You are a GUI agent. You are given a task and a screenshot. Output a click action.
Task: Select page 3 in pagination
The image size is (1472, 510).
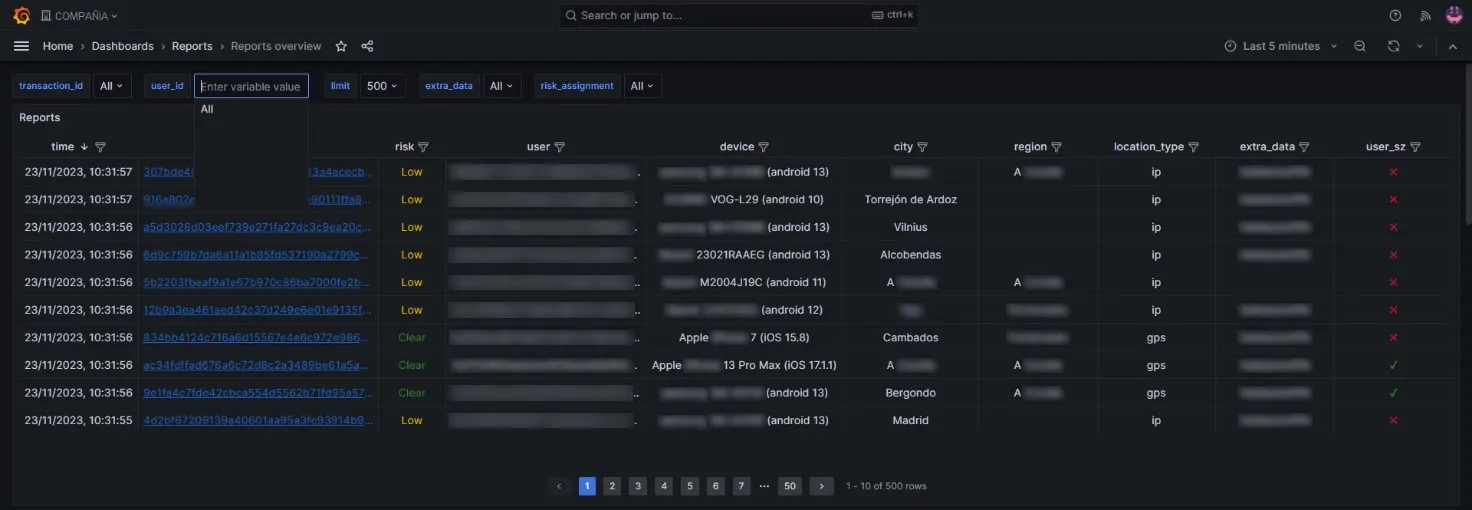point(638,486)
